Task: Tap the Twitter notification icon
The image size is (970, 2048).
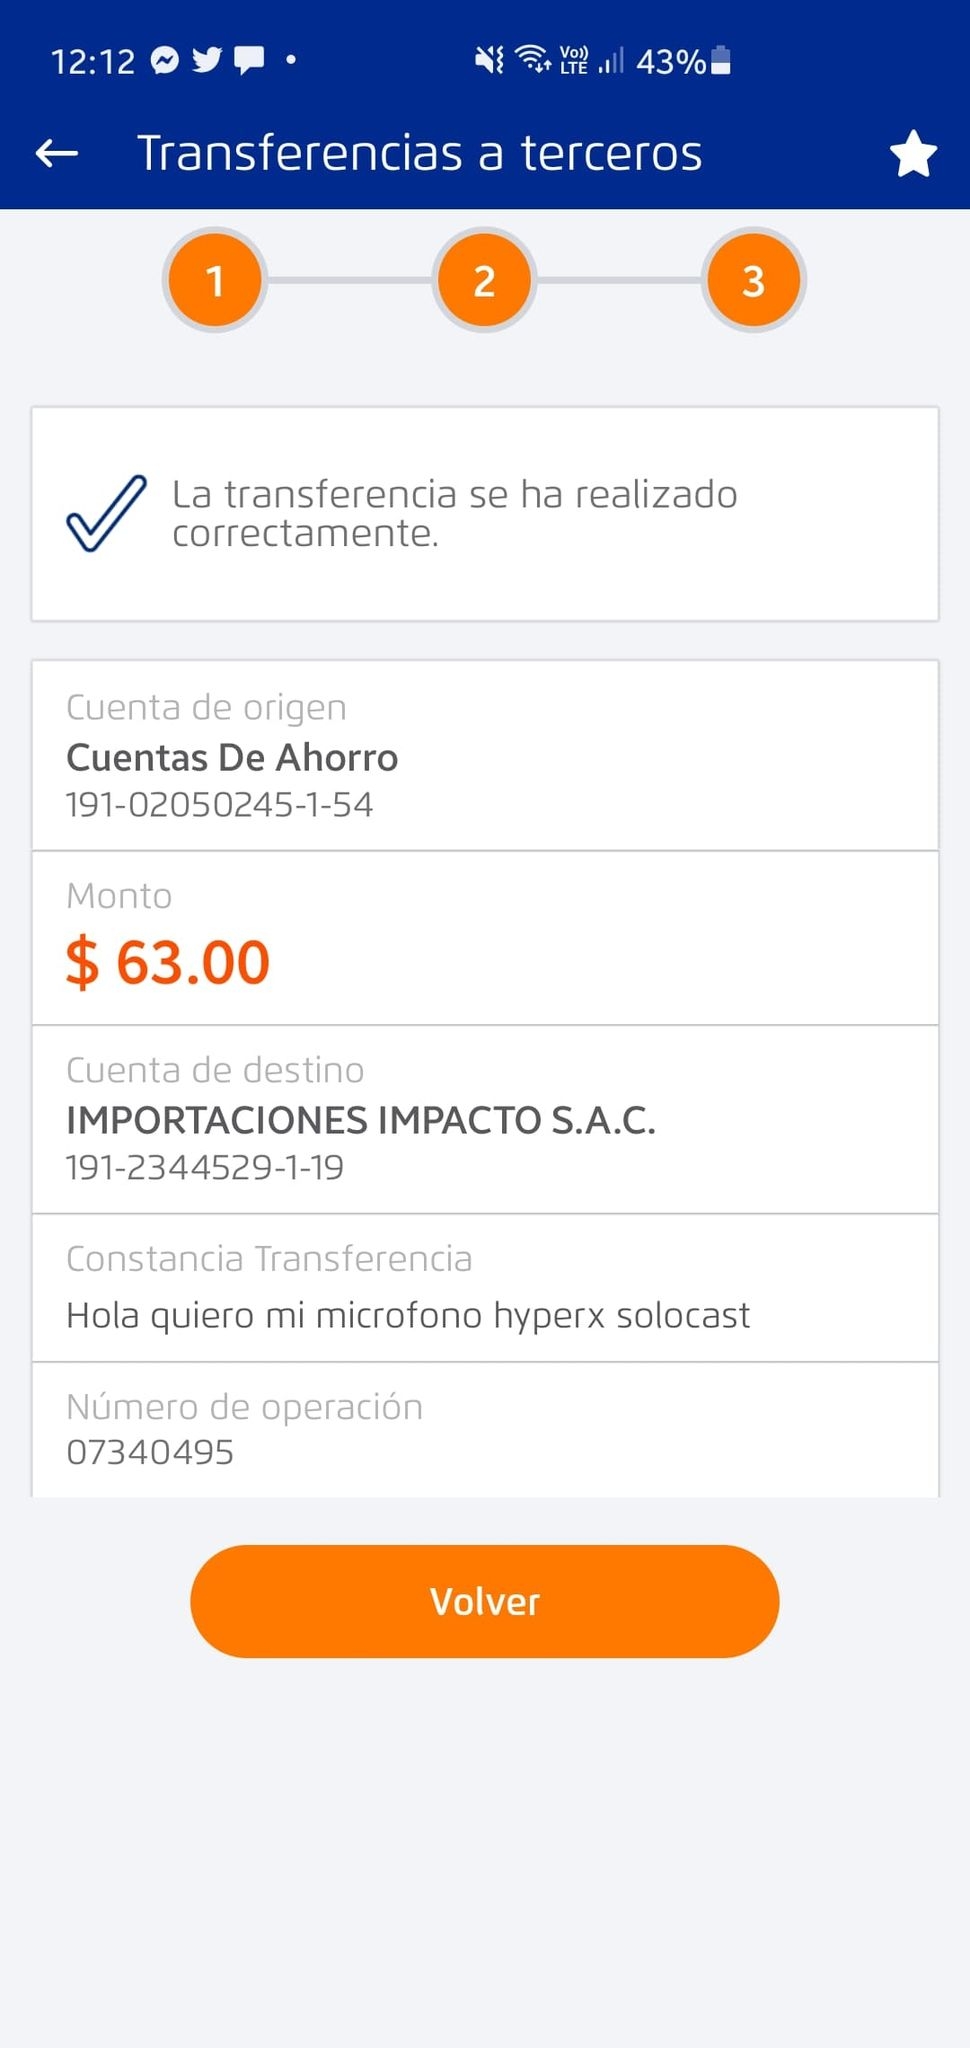Action: tap(207, 61)
